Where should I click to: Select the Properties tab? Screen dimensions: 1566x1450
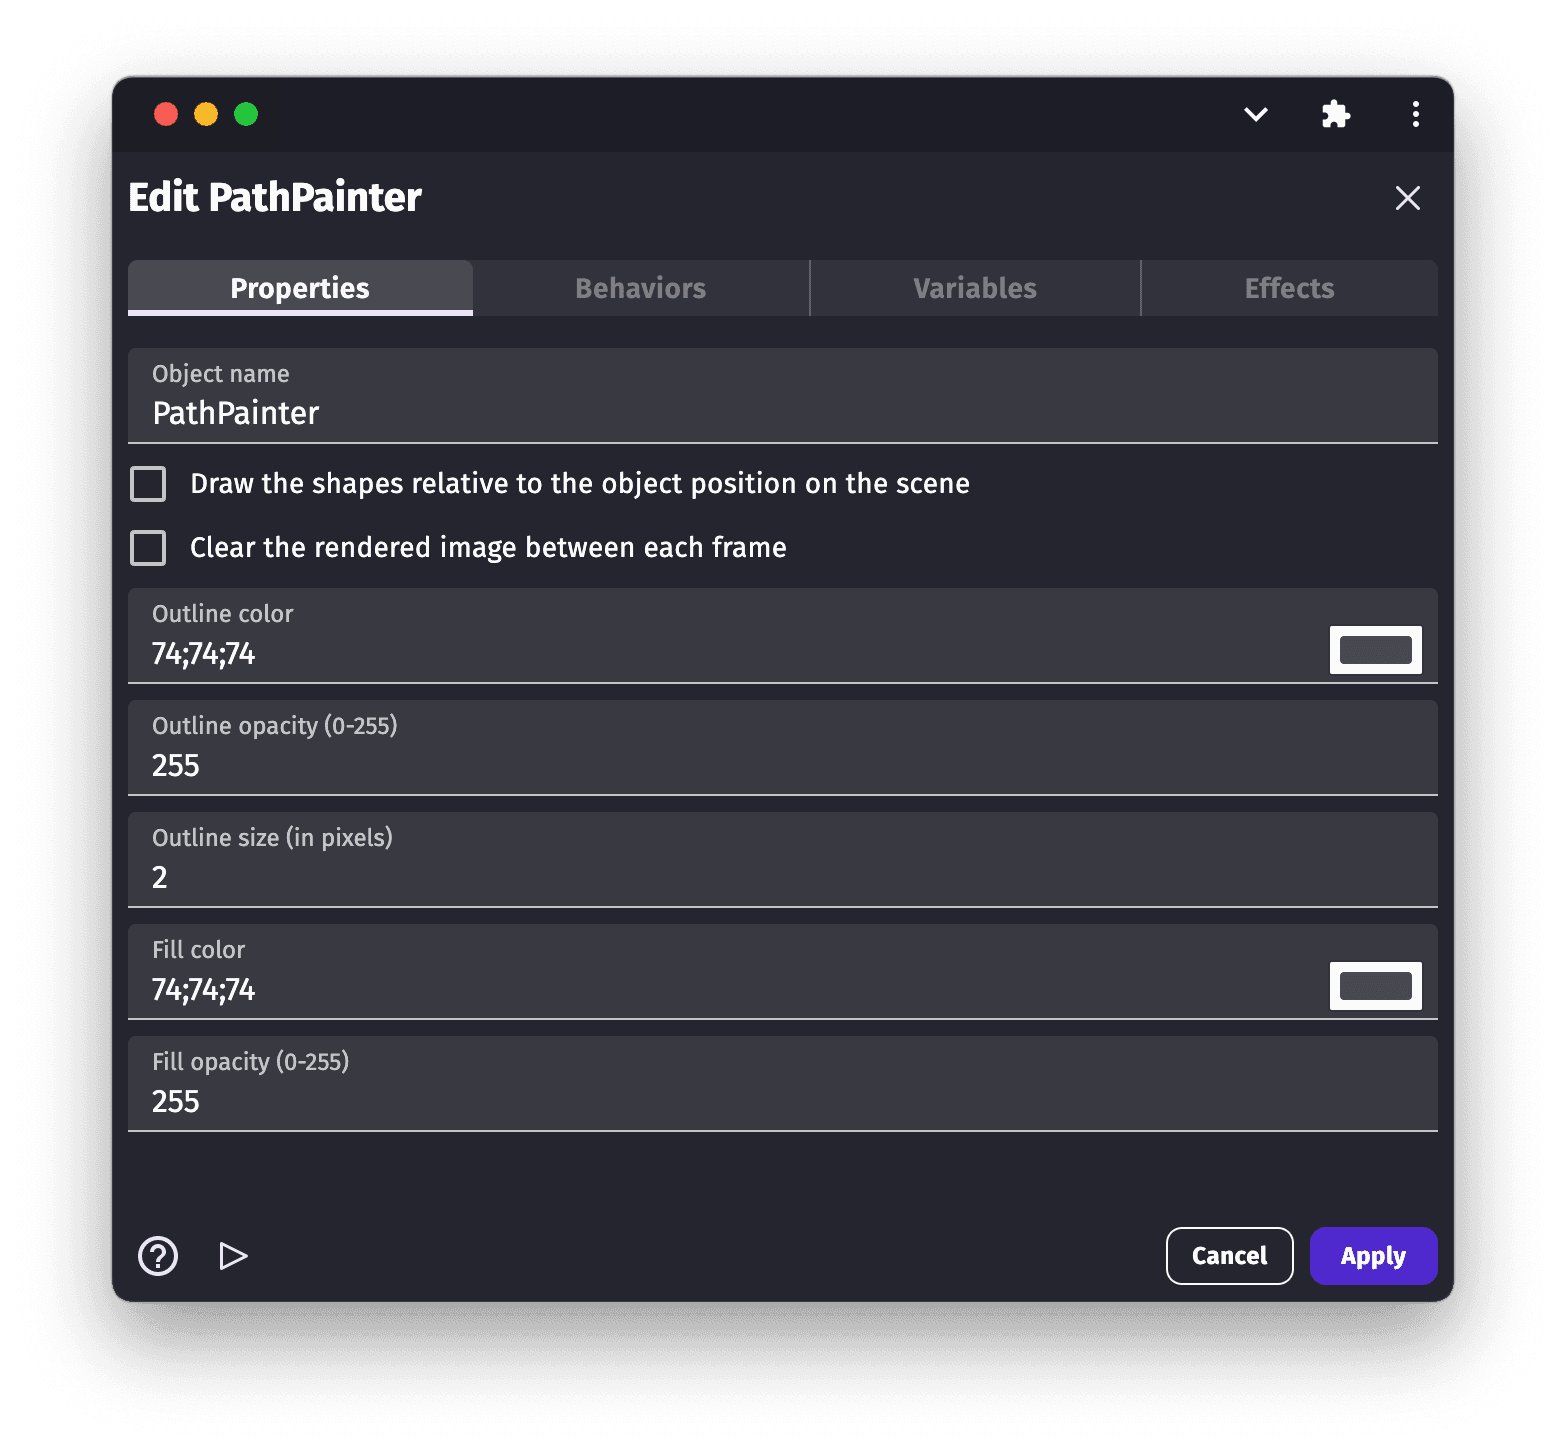[300, 288]
